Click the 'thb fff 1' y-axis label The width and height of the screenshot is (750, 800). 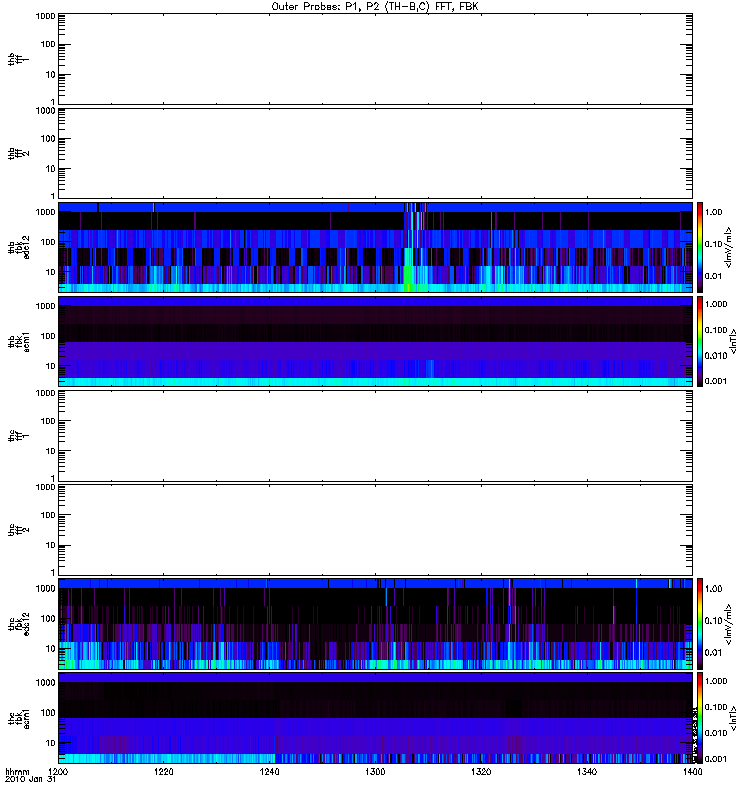click(19, 59)
